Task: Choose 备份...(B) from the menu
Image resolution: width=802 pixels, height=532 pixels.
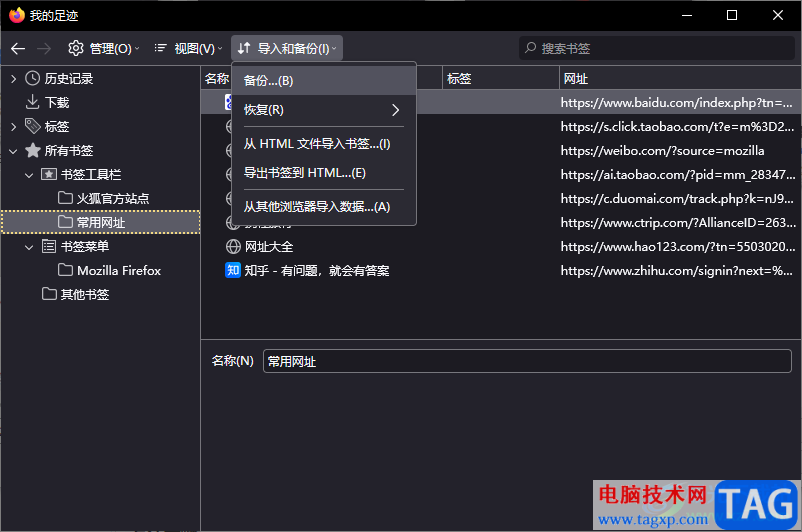Action: pos(324,80)
